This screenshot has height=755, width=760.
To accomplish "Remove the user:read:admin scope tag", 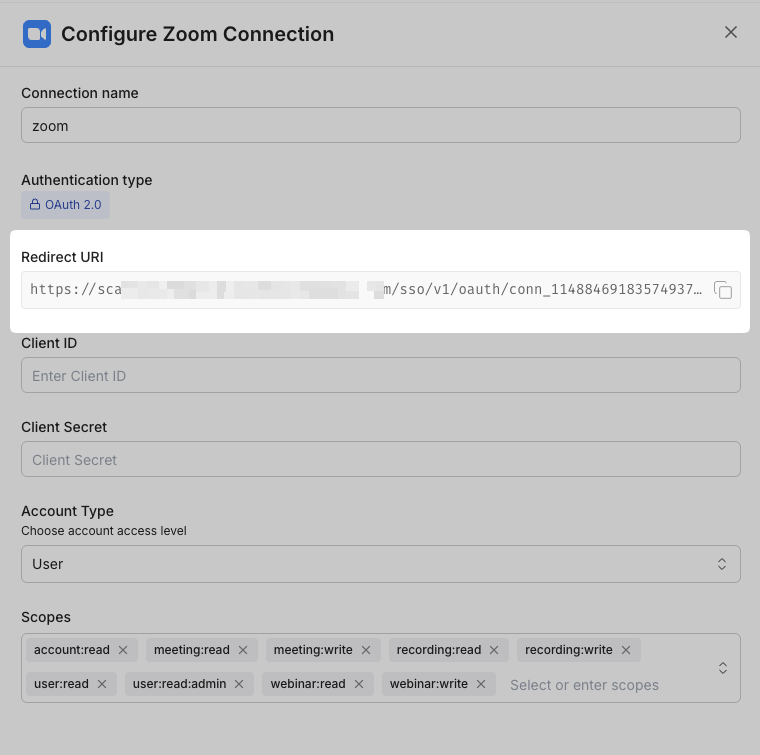I will (x=239, y=684).
